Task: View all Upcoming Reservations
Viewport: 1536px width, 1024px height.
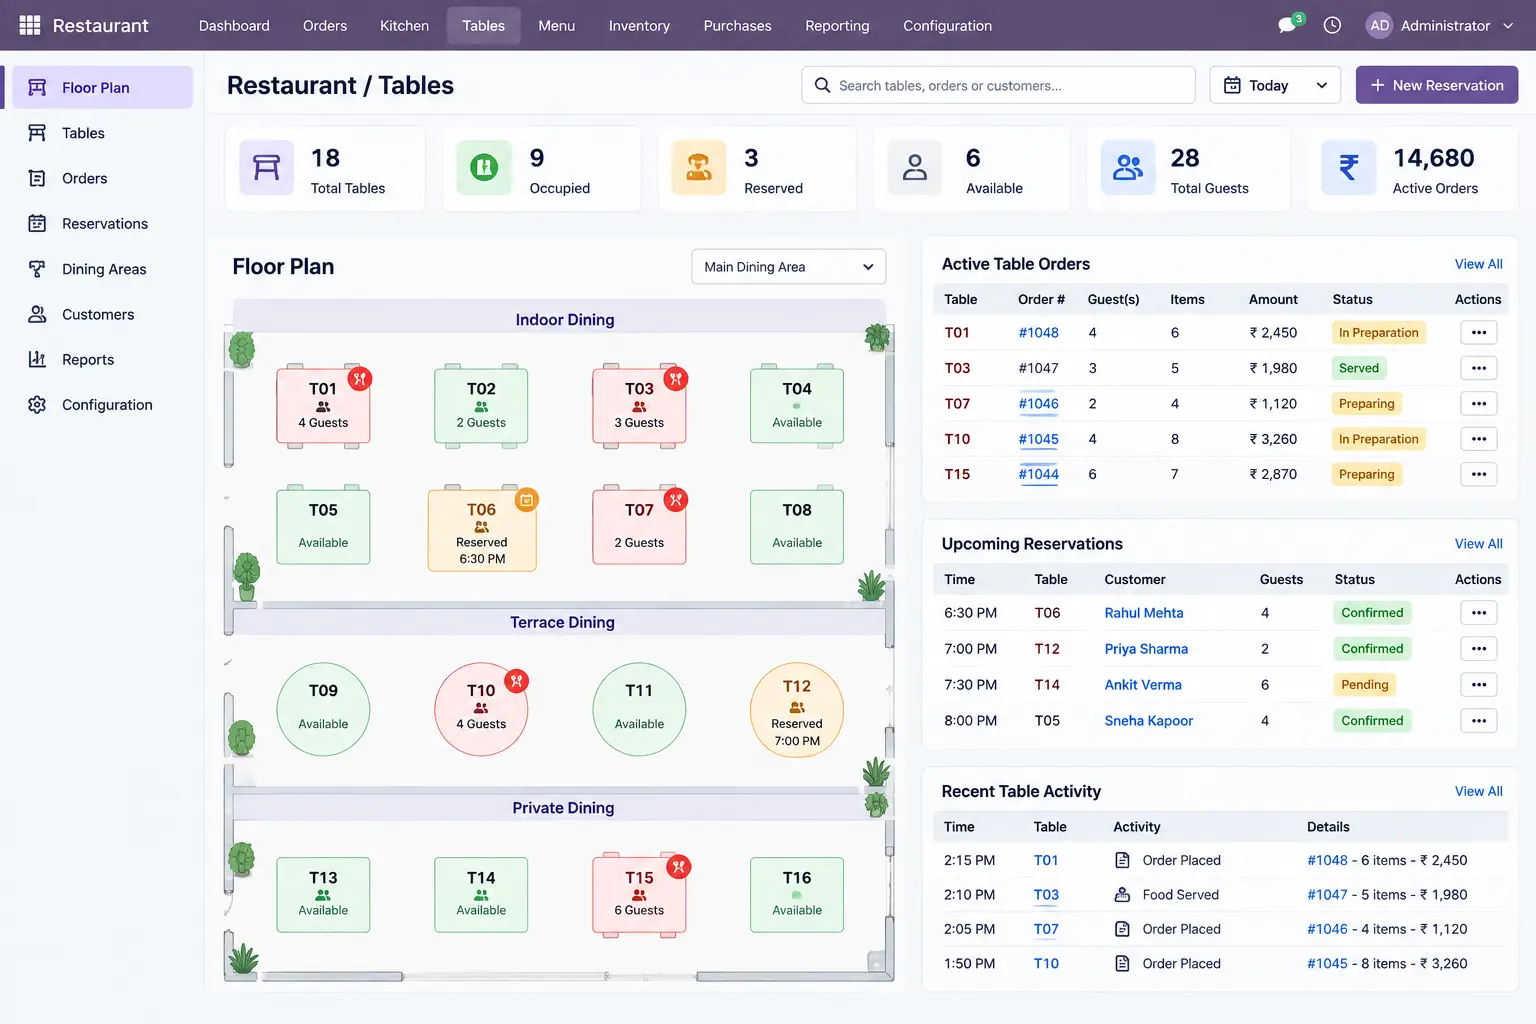Action: (x=1478, y=544)
